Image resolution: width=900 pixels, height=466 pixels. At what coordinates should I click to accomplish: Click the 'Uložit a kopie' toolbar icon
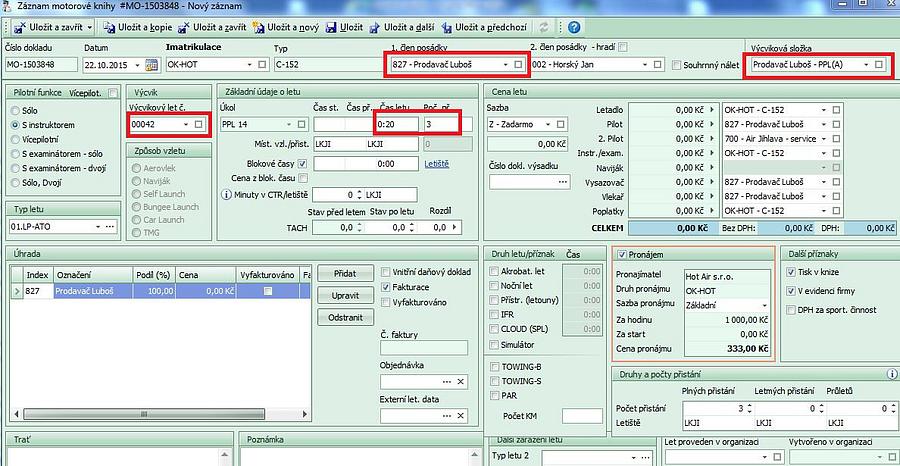point(110,27)
